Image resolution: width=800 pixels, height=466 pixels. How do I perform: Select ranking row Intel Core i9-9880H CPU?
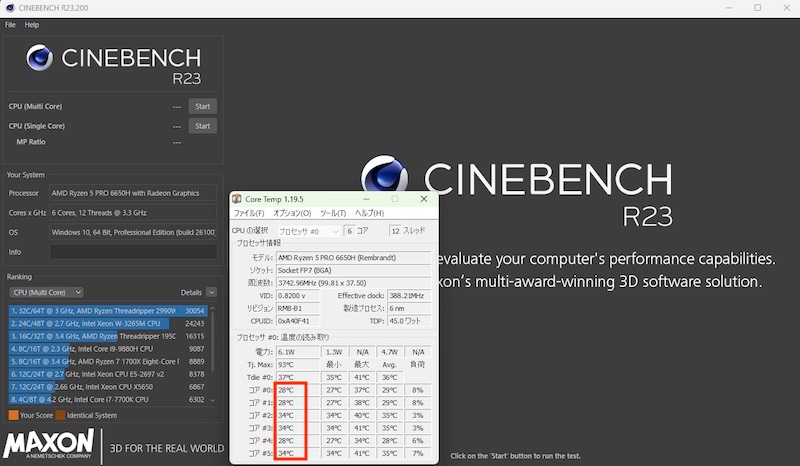(108, 349)
